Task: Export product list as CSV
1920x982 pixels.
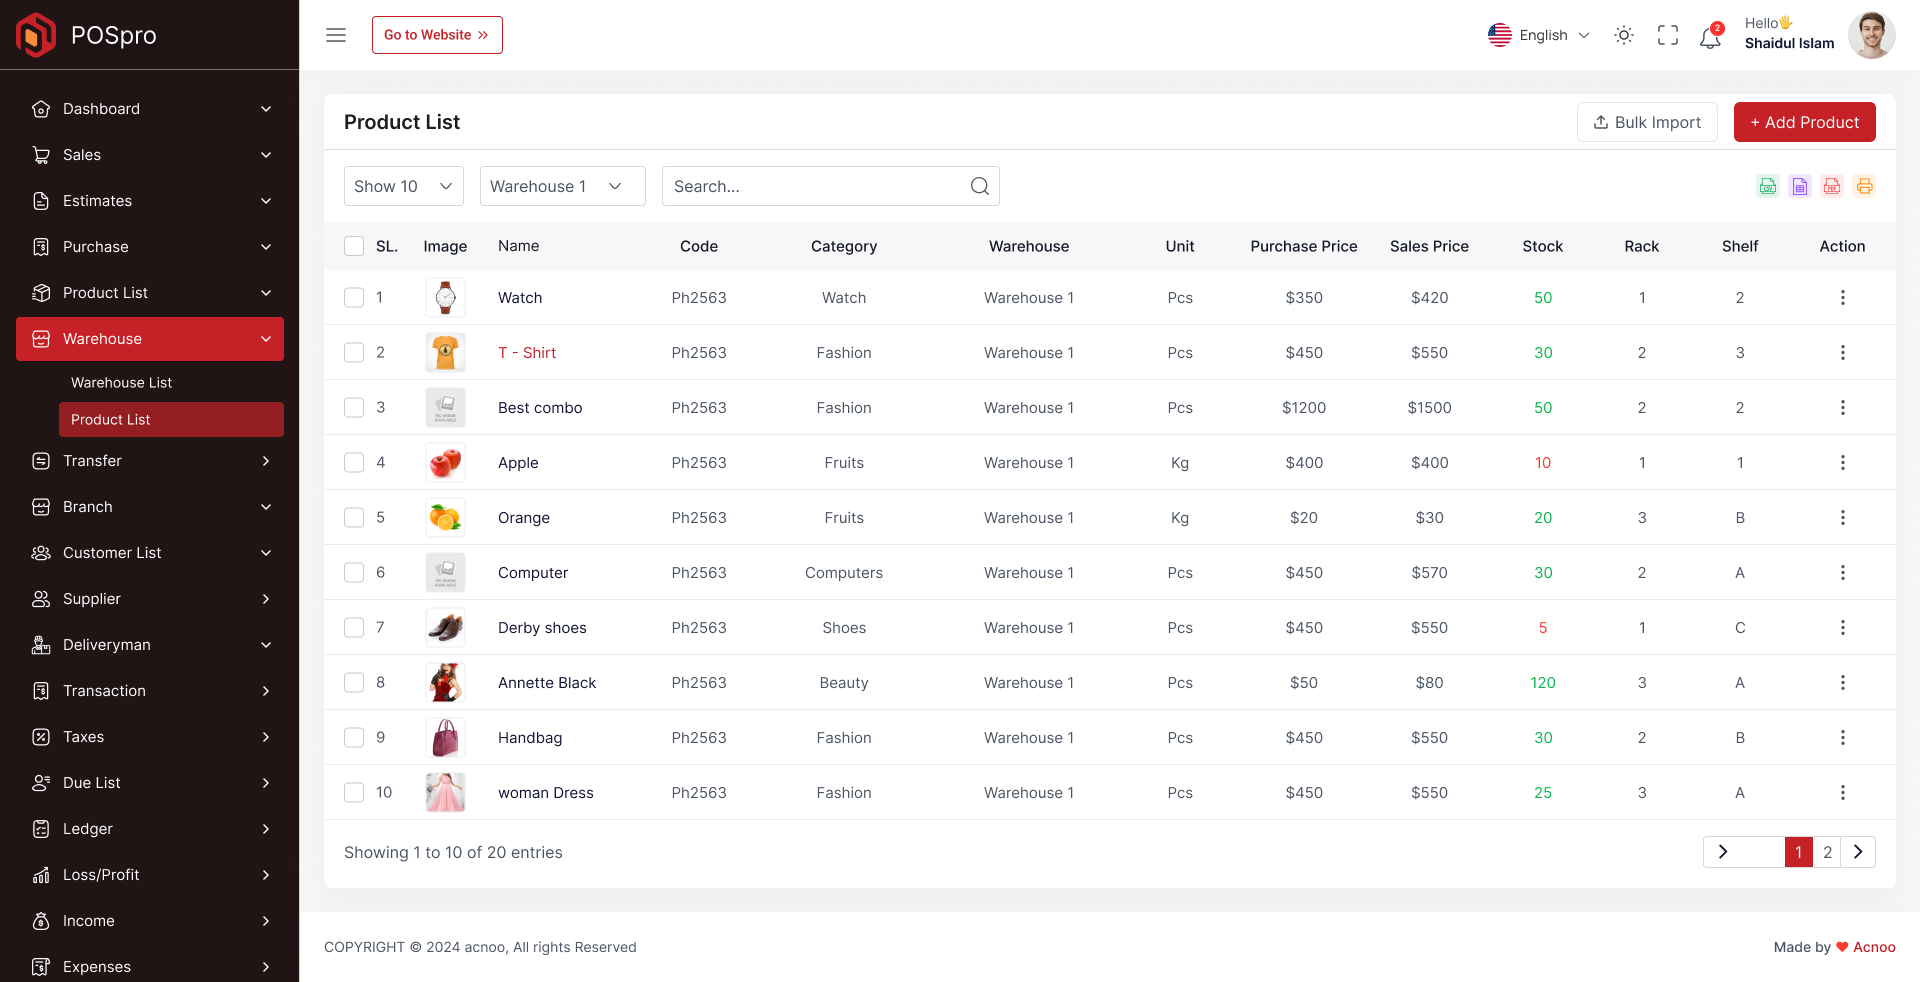Action: pyautogui.click(x=1768, y=186)
